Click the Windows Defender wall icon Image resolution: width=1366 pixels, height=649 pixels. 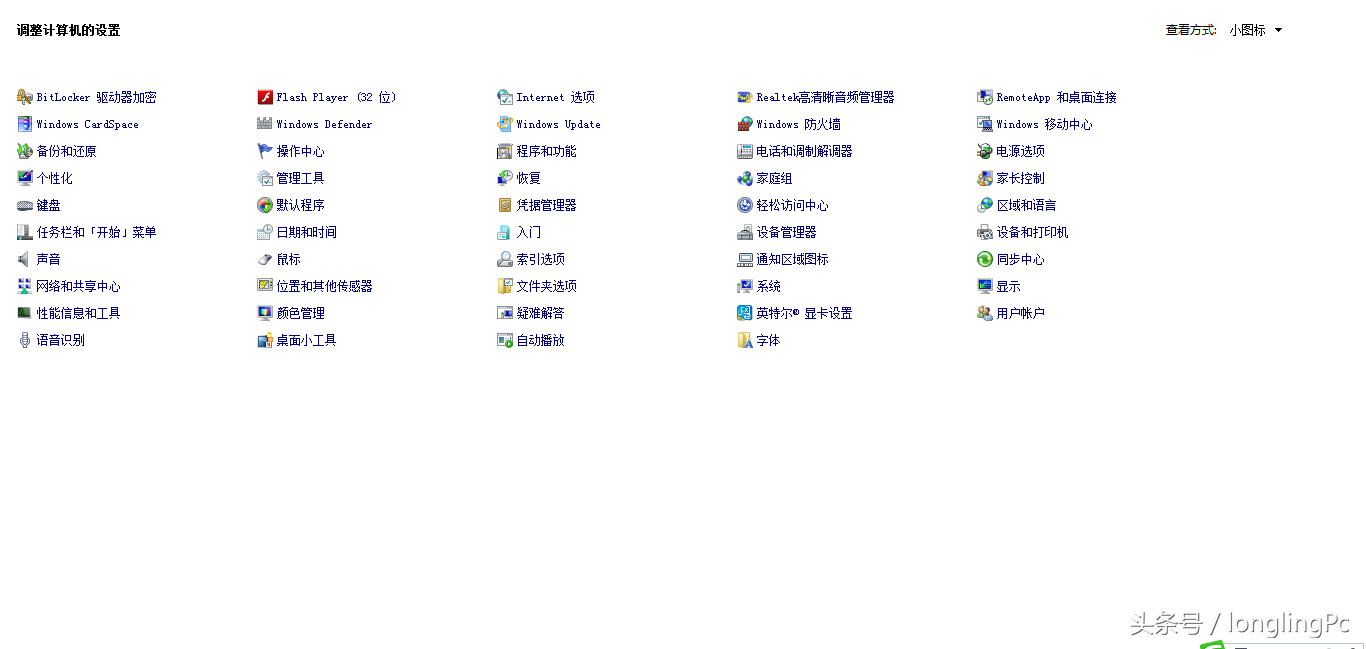pos(265,124)
